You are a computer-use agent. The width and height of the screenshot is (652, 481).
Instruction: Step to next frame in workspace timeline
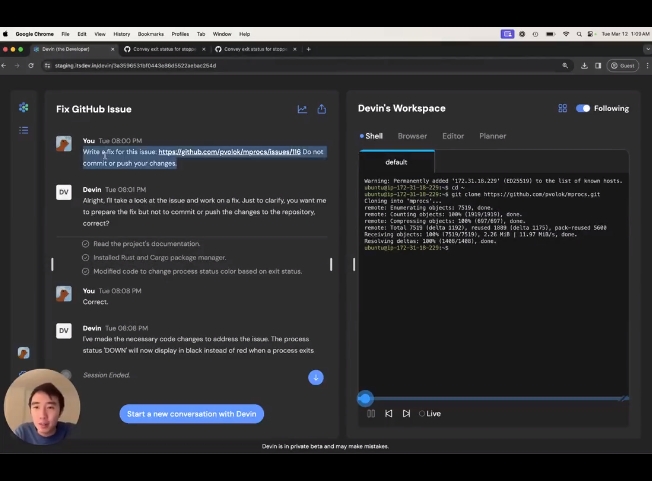pyautogui.click(x=406, y=413)
